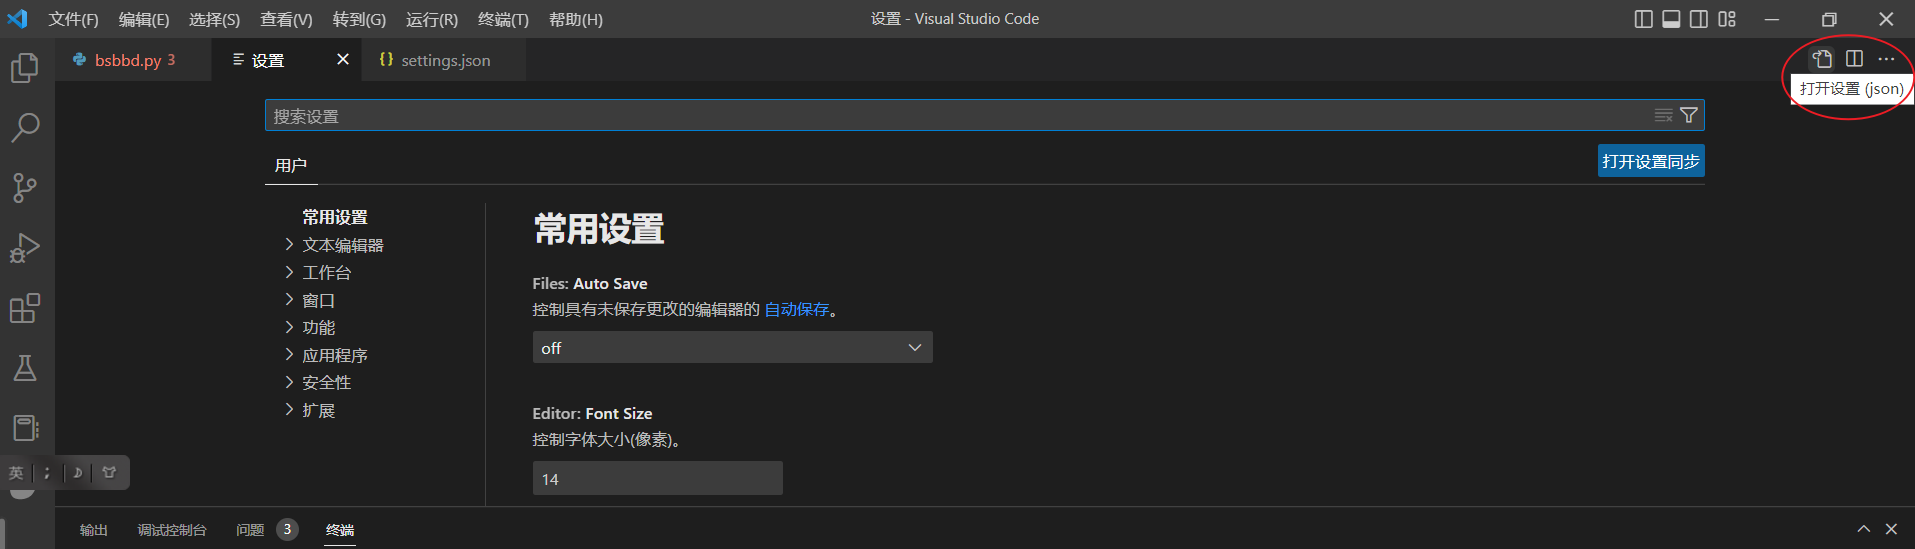
Task: Clear settings search input icon
Action: 1663,116
